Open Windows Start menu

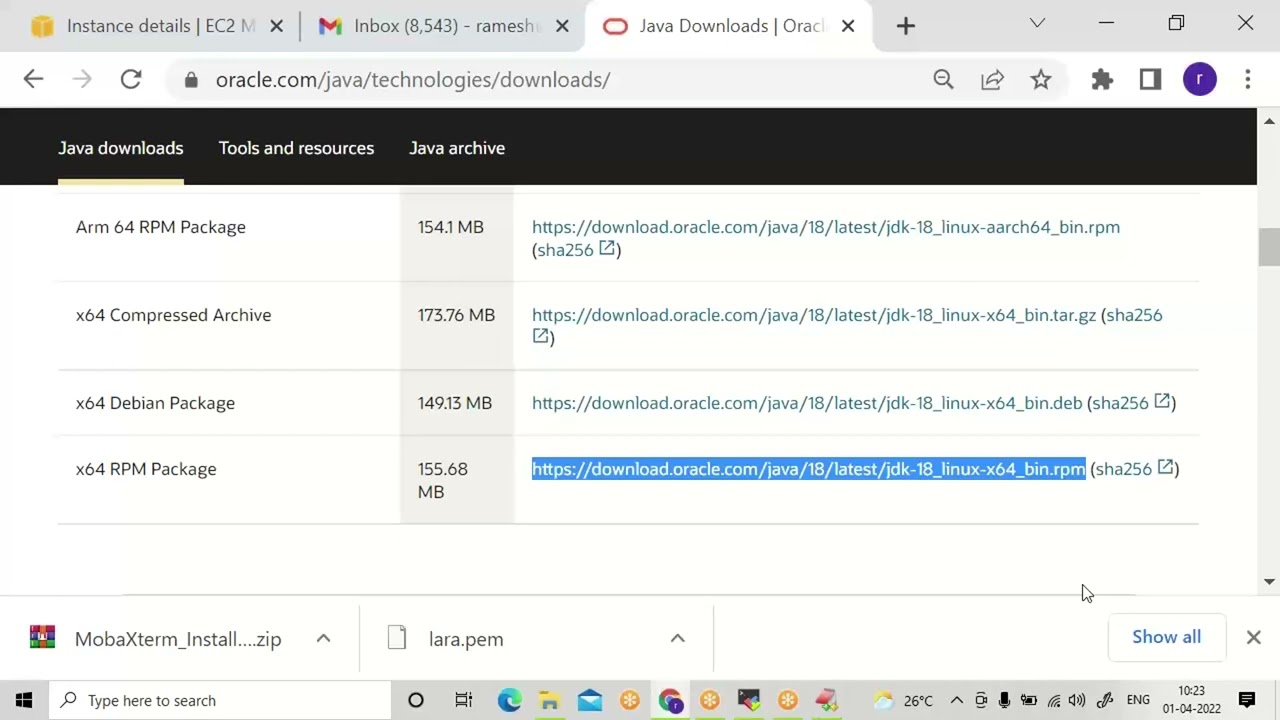point(24,700)
